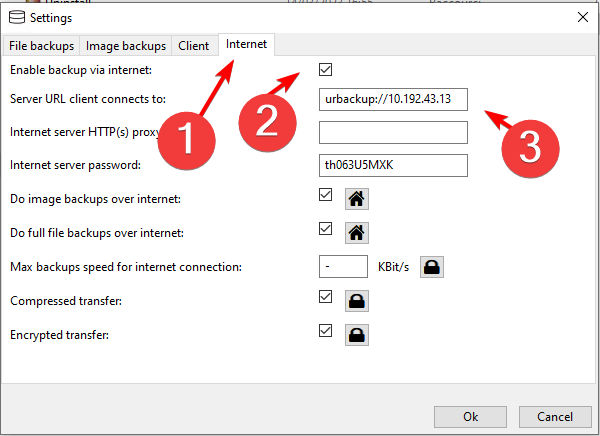Screen dimensions: 600x436
Task: Click the Settings window title icon
Action: click(15, 17)
